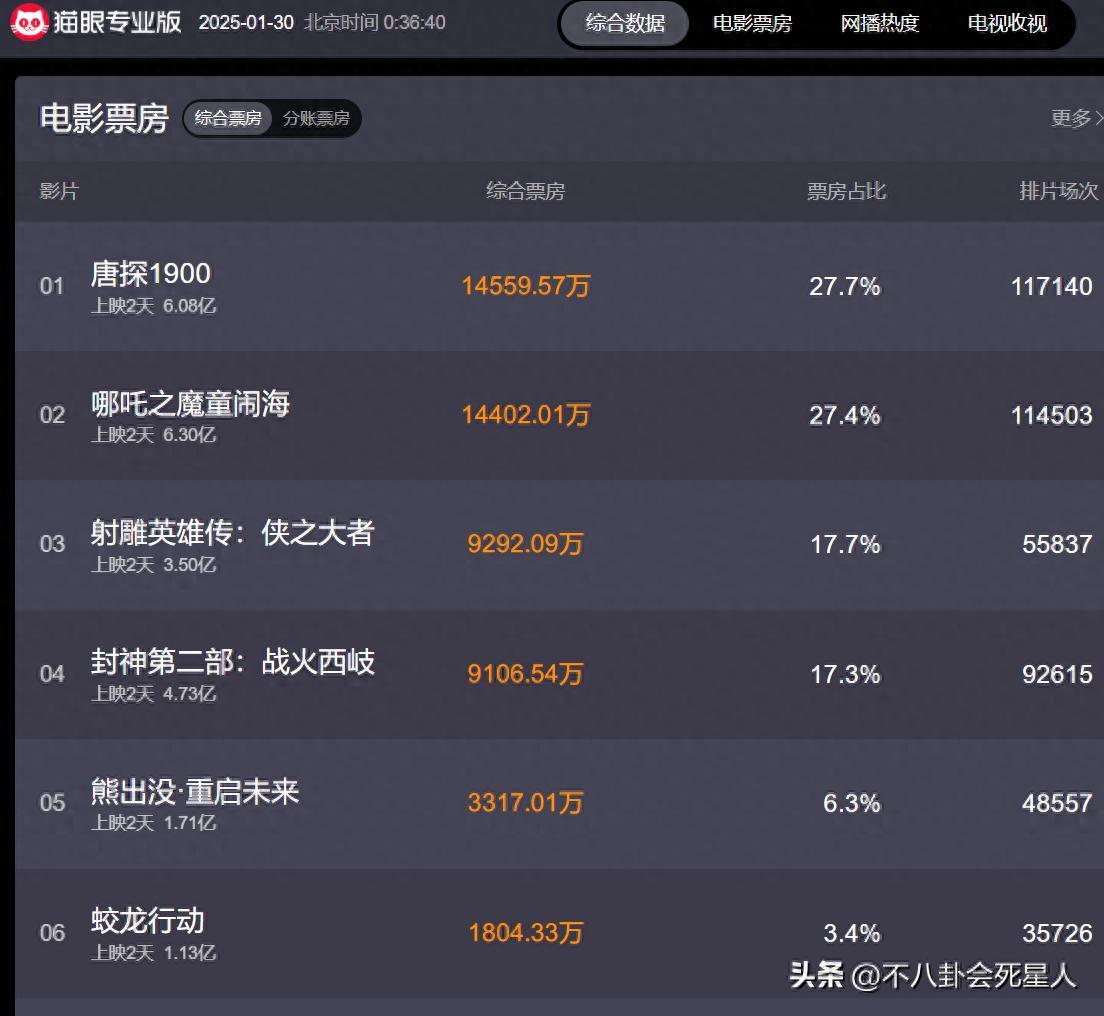Open 蛟龙行动 movie details

tap(147, 921)
